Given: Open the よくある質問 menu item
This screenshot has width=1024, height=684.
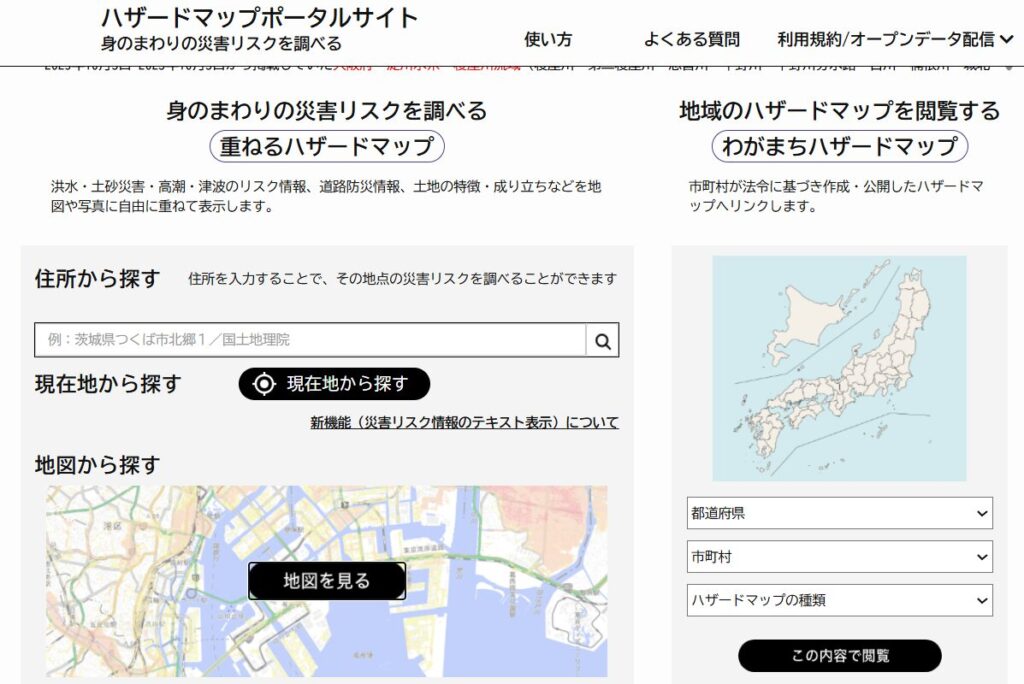Looking at the screenshot, I should (x=692, y=39).
